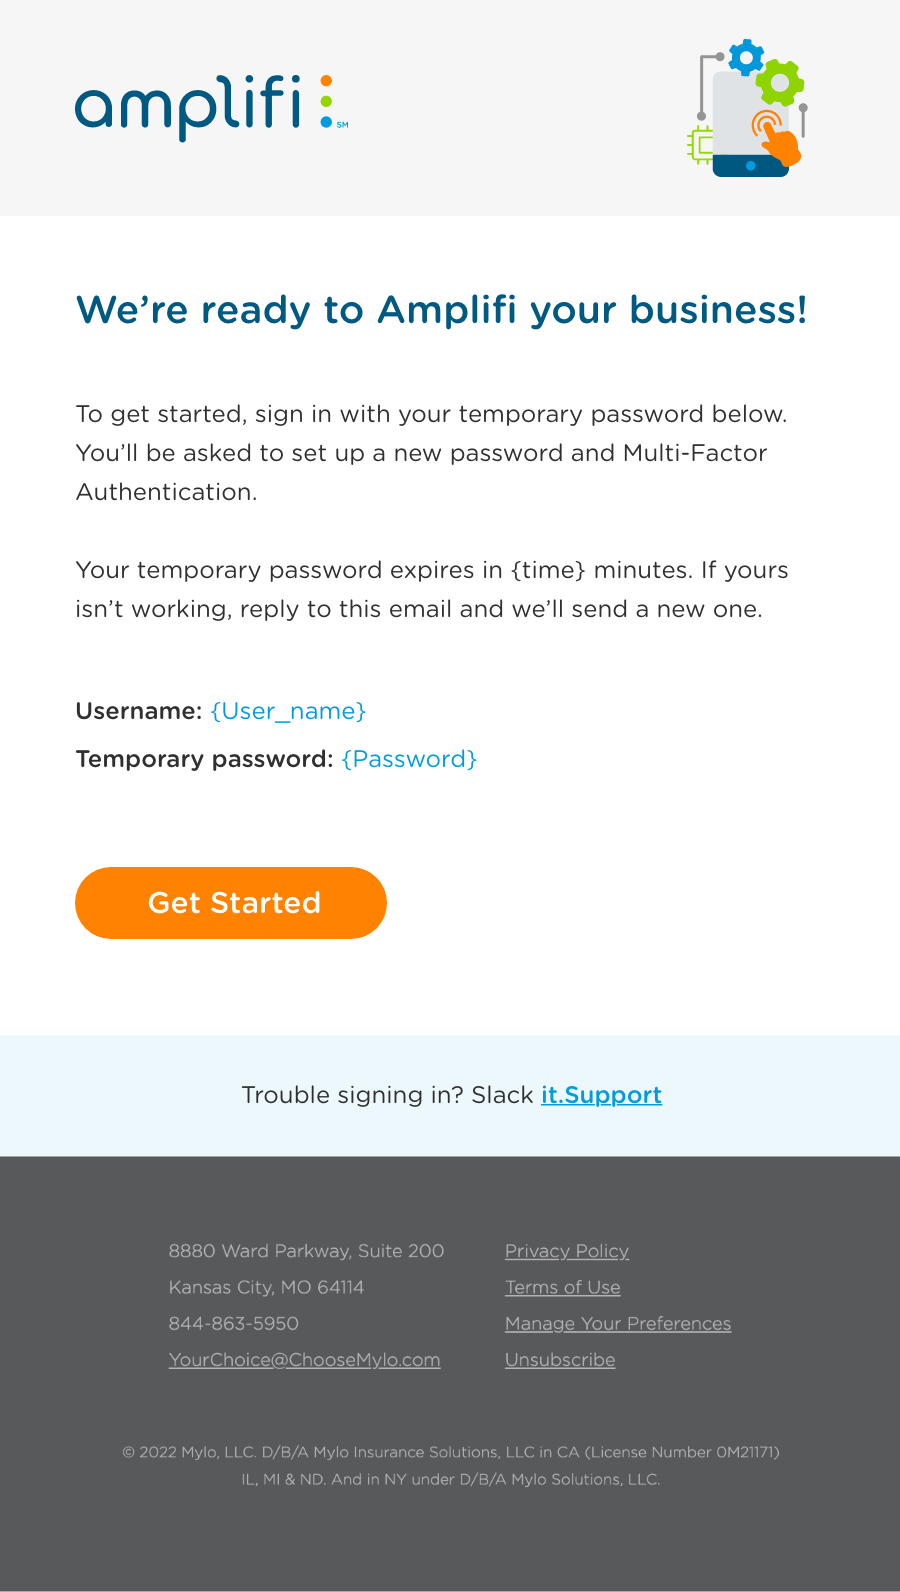Screen dimensions: 900x1592
Task: Click the green chip icon
Action: click(700, 146)
